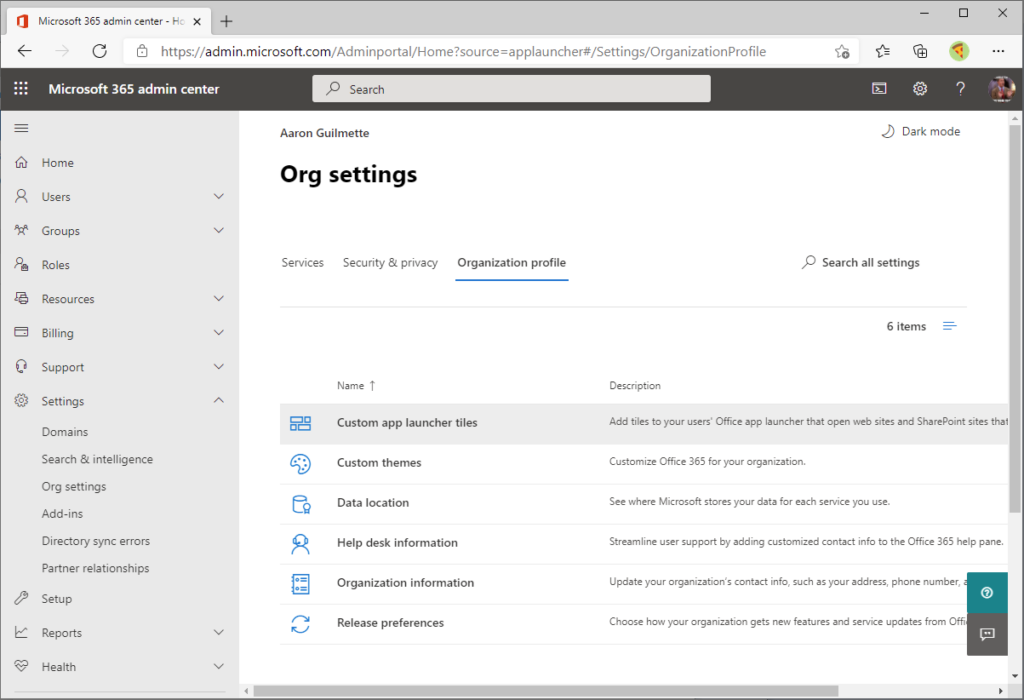This screenshot has width=1024, height=700.
Task: Click the Release preferences sync icon
Action: (301, 622)
